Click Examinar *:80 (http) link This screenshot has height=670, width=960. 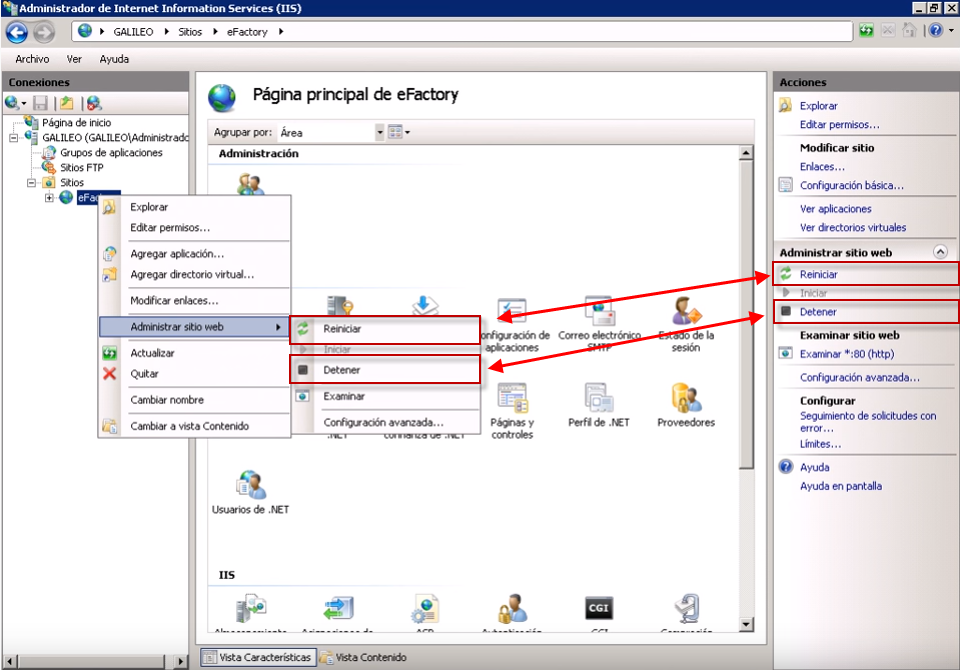click(x=847, y=354)
